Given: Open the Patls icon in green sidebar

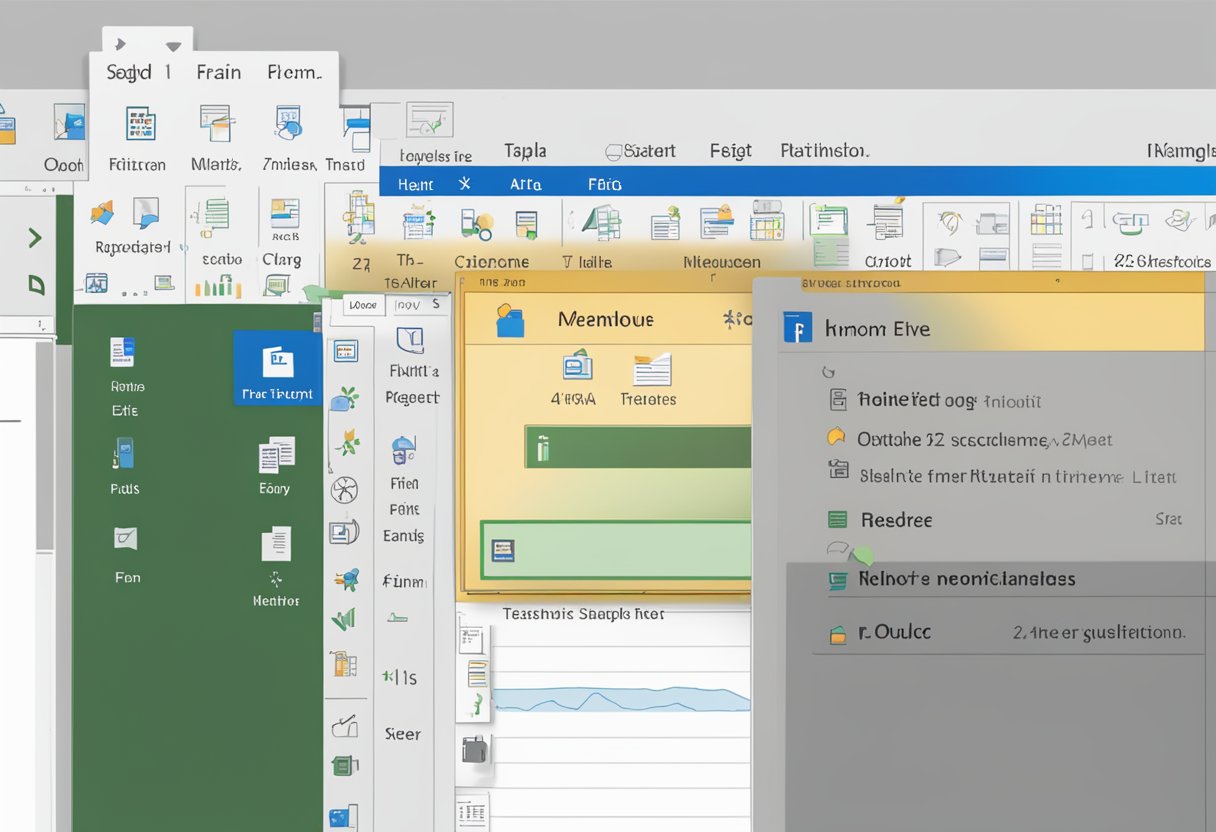Looking at the screenshot, I should click(x=125, y=455).
